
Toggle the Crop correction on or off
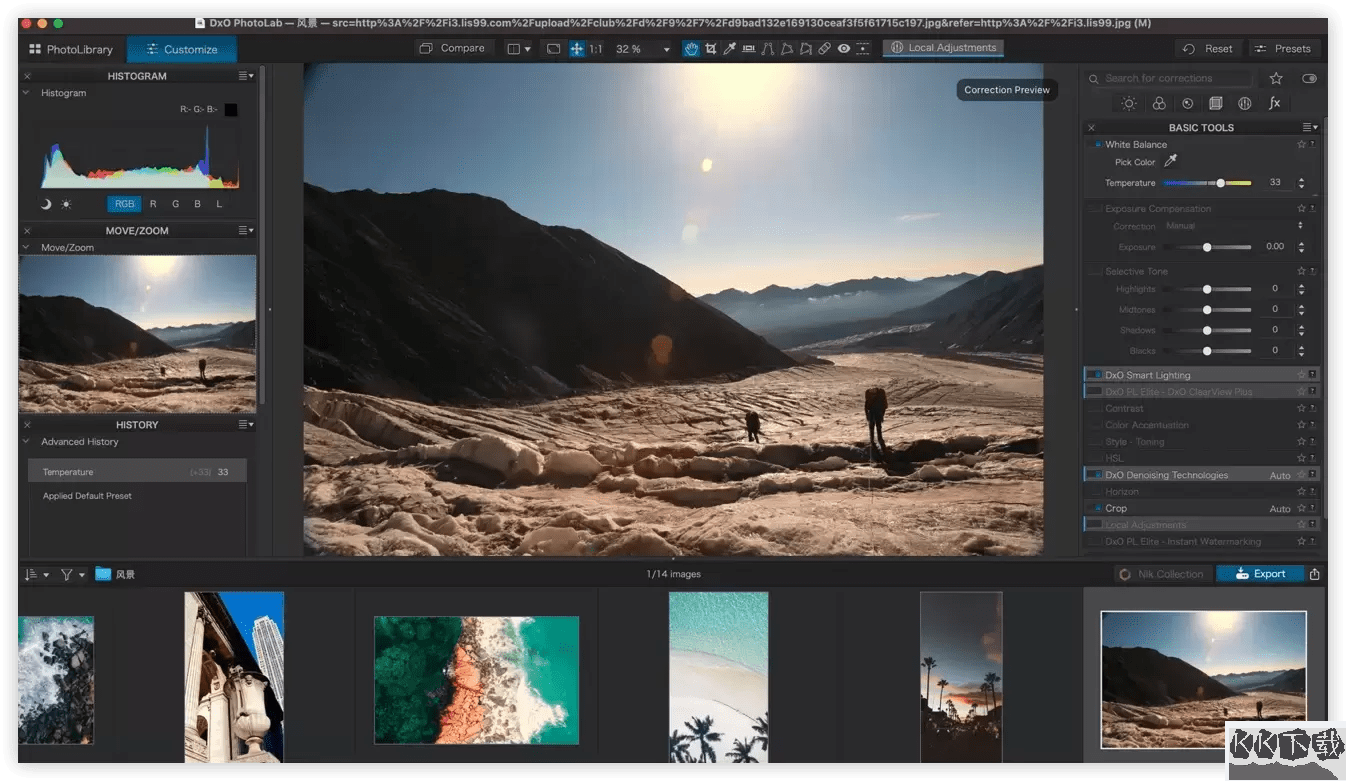[1097, 508]
